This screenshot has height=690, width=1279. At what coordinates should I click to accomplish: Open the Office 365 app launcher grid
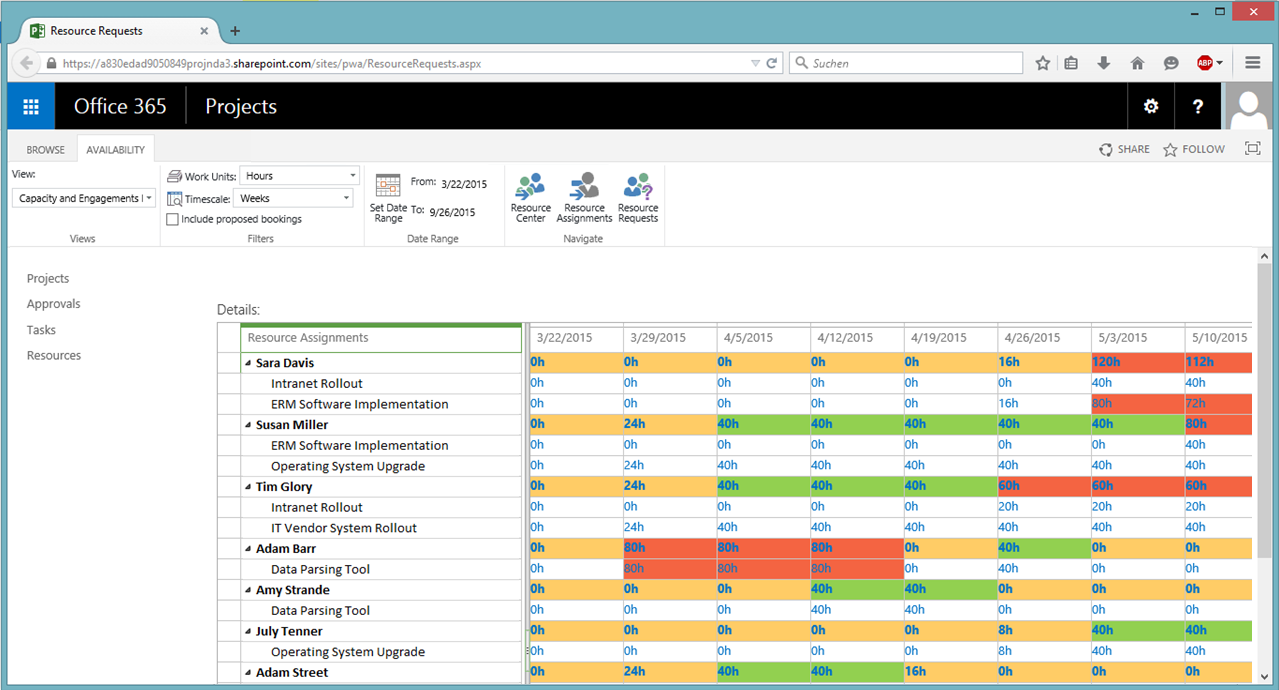click(x=31, y=107)
